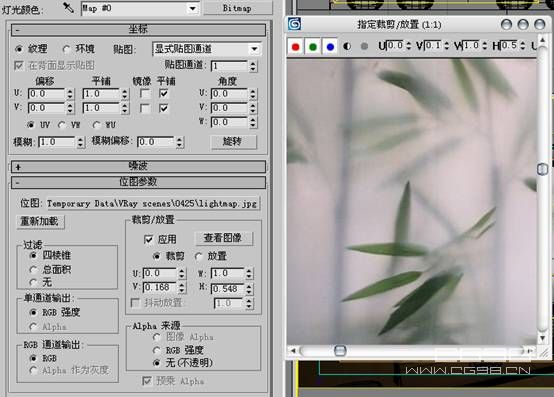This screenshot has height=397, width=554.
Task: Click the 查看图像 button
Action: point(223,238)
